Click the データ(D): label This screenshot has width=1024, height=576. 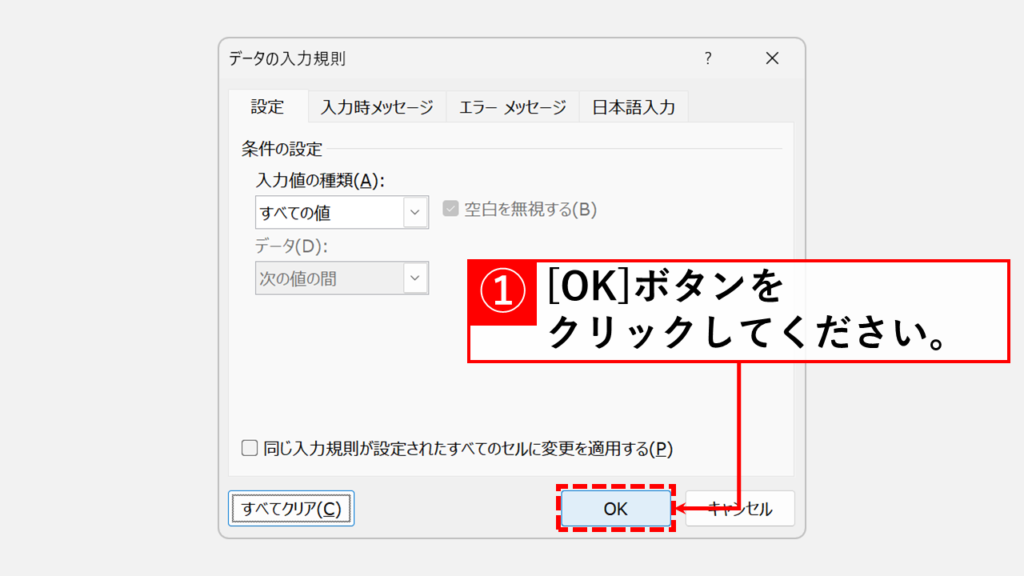point(291,246)
